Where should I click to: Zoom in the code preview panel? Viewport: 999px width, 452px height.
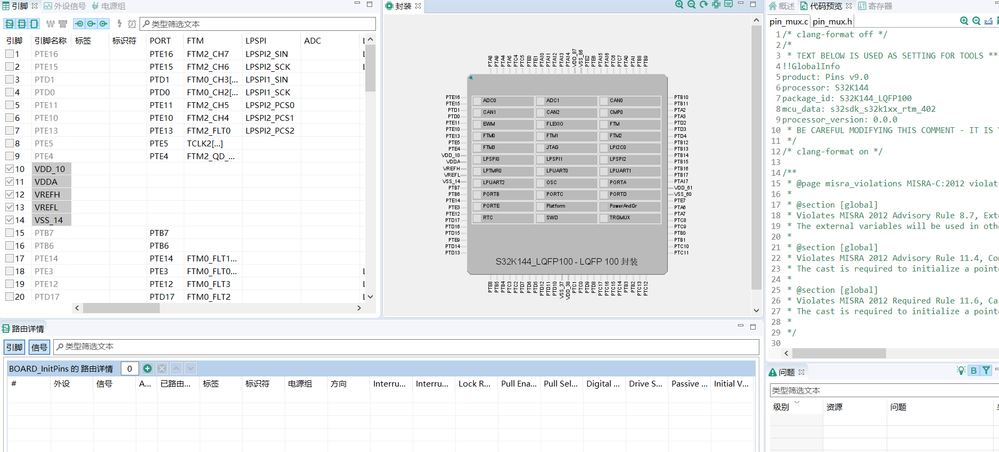pyautogui.click(x=965, y=21)
